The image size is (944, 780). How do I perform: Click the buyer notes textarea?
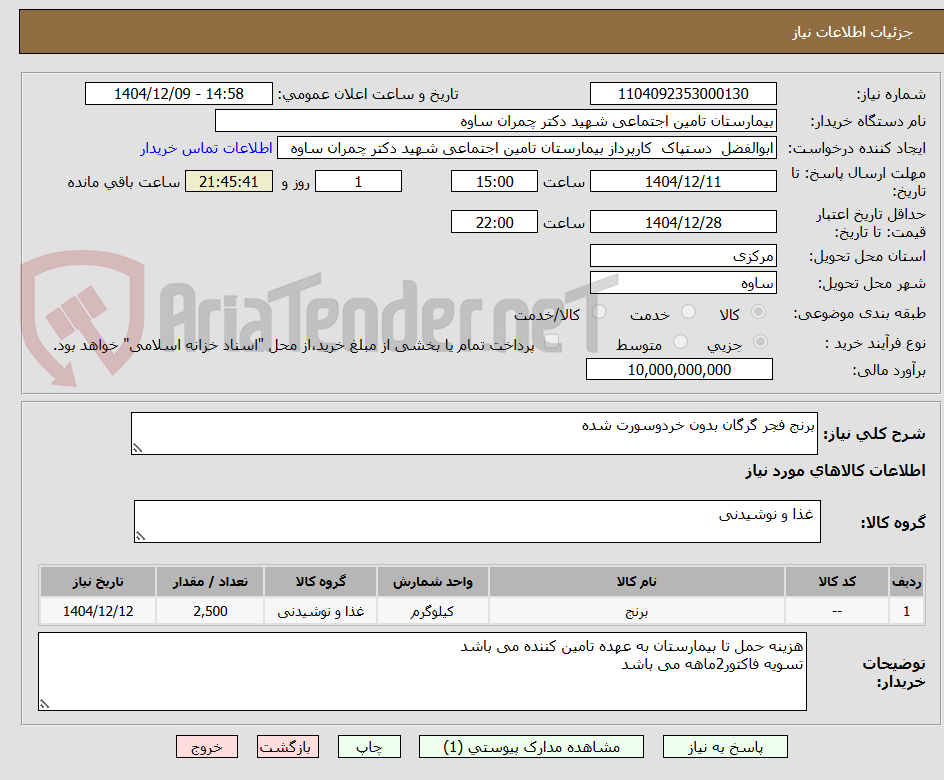pyautogui.click(x=422, y=671)
